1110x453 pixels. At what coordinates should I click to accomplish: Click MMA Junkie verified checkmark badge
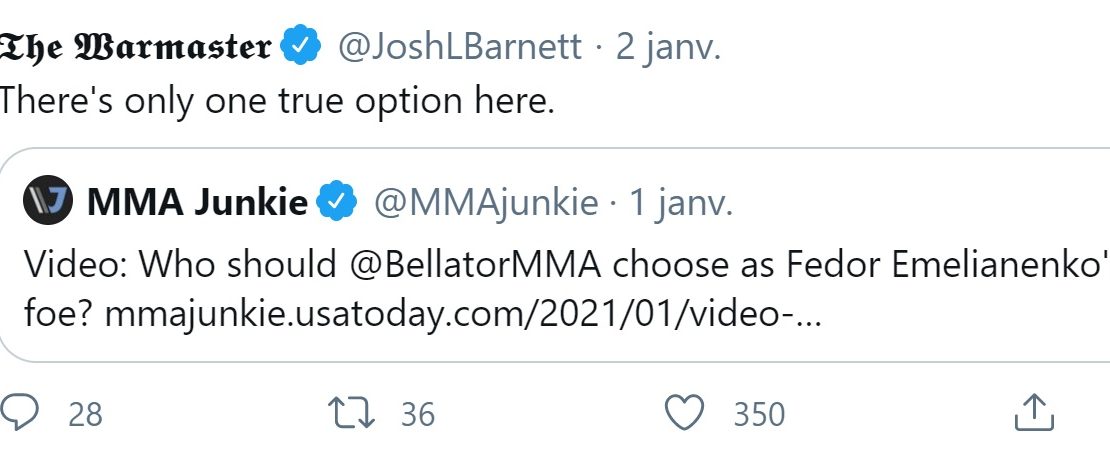click(x=336, y=201)
